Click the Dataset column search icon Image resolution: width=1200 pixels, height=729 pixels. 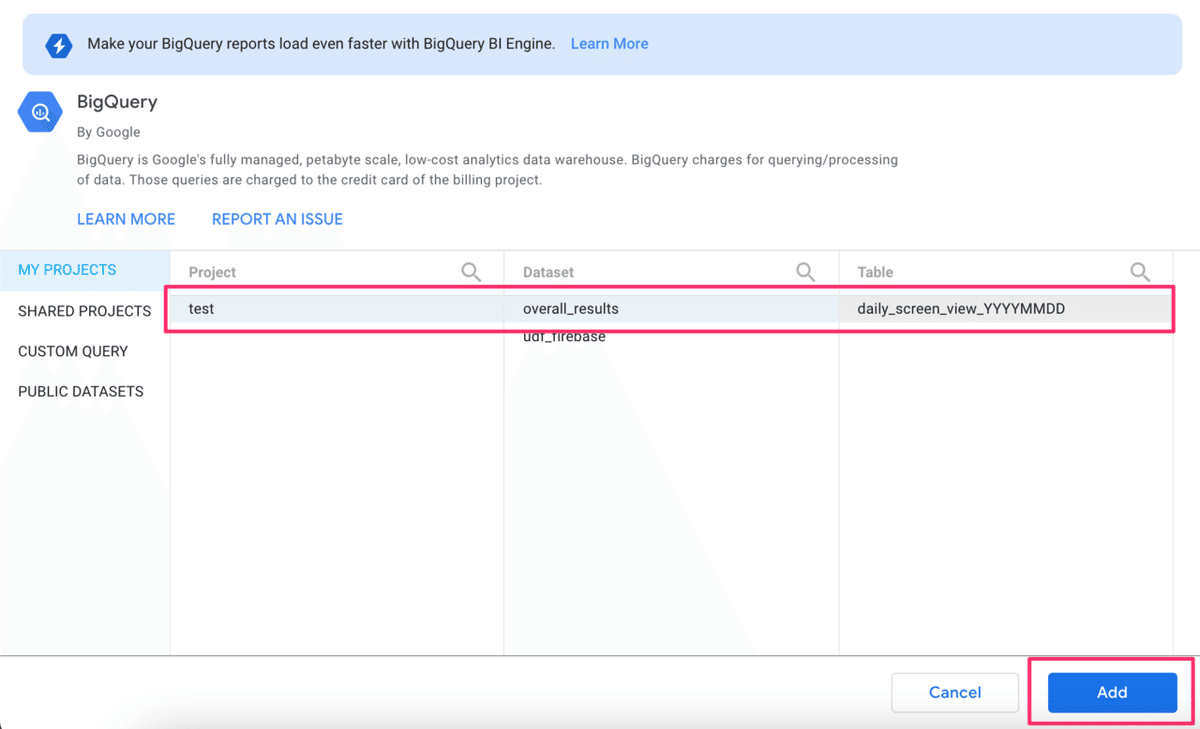pos(805,272)
